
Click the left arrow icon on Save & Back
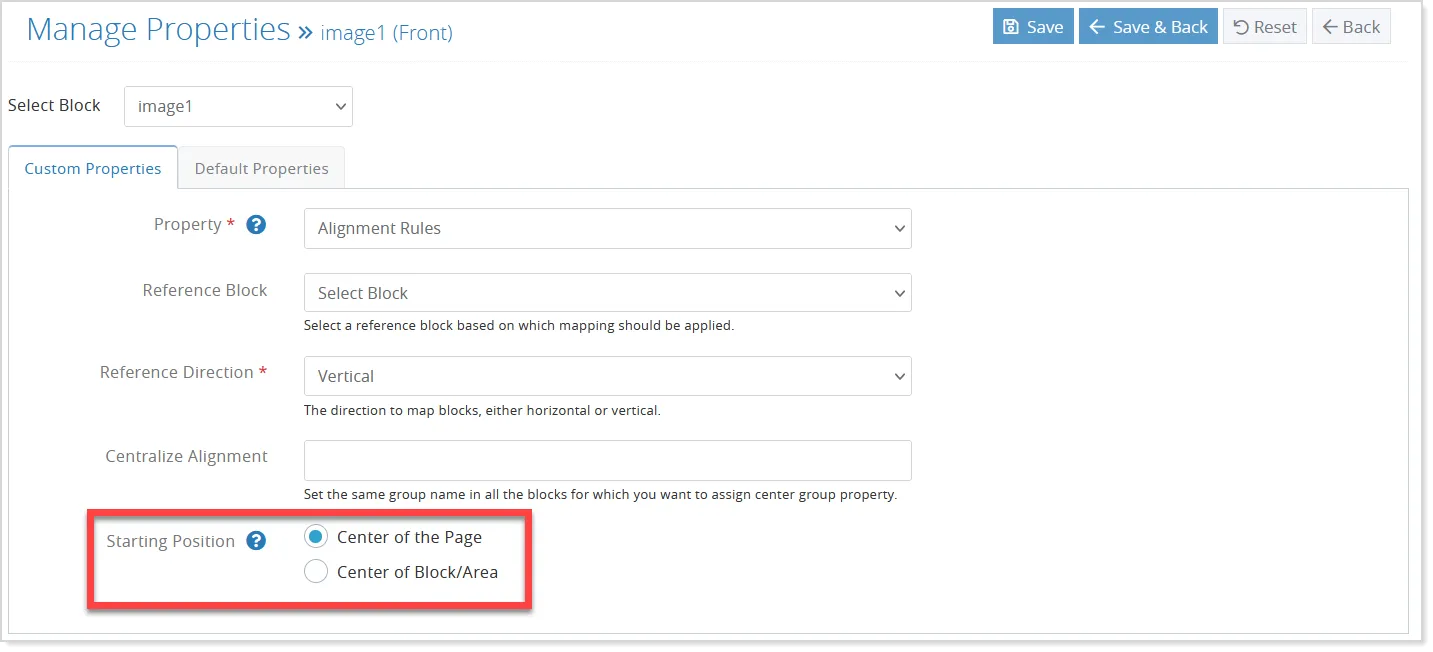pos(1097,27)
